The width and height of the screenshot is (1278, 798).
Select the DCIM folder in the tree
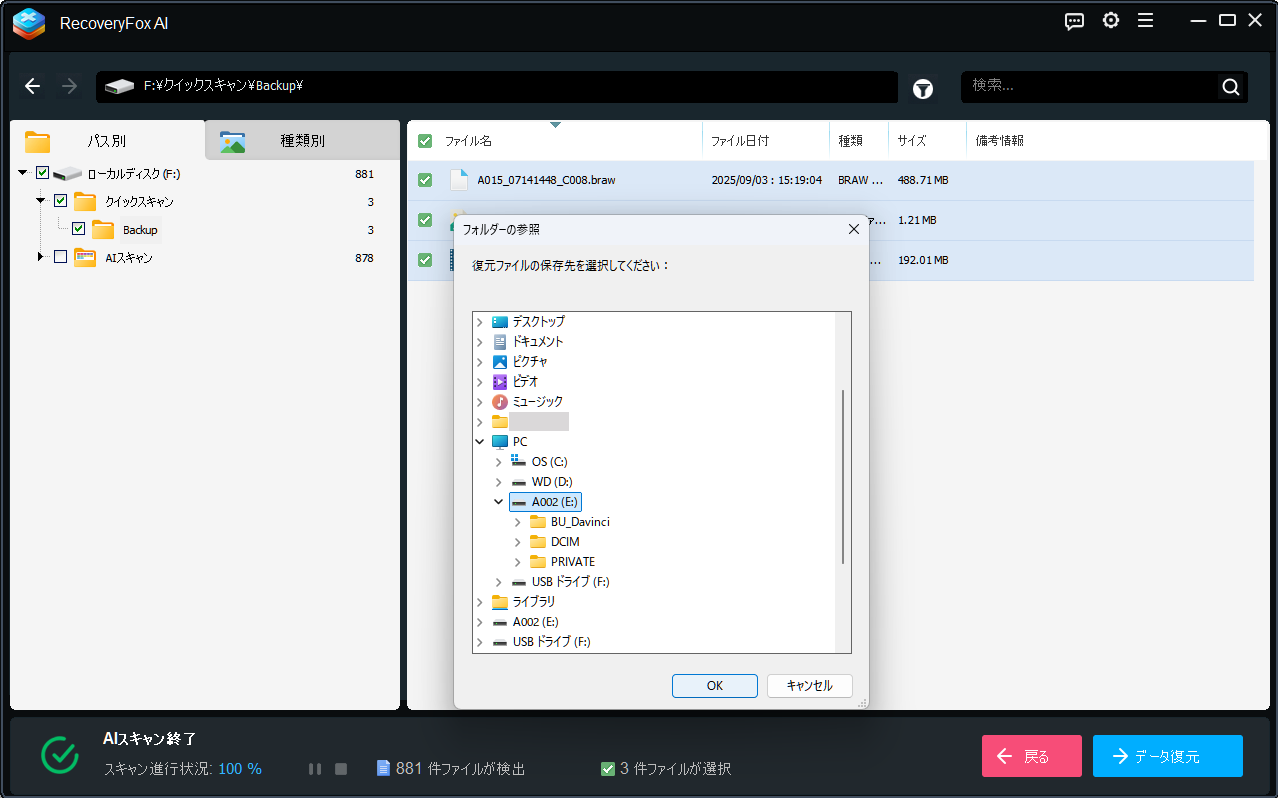point(564,542)
